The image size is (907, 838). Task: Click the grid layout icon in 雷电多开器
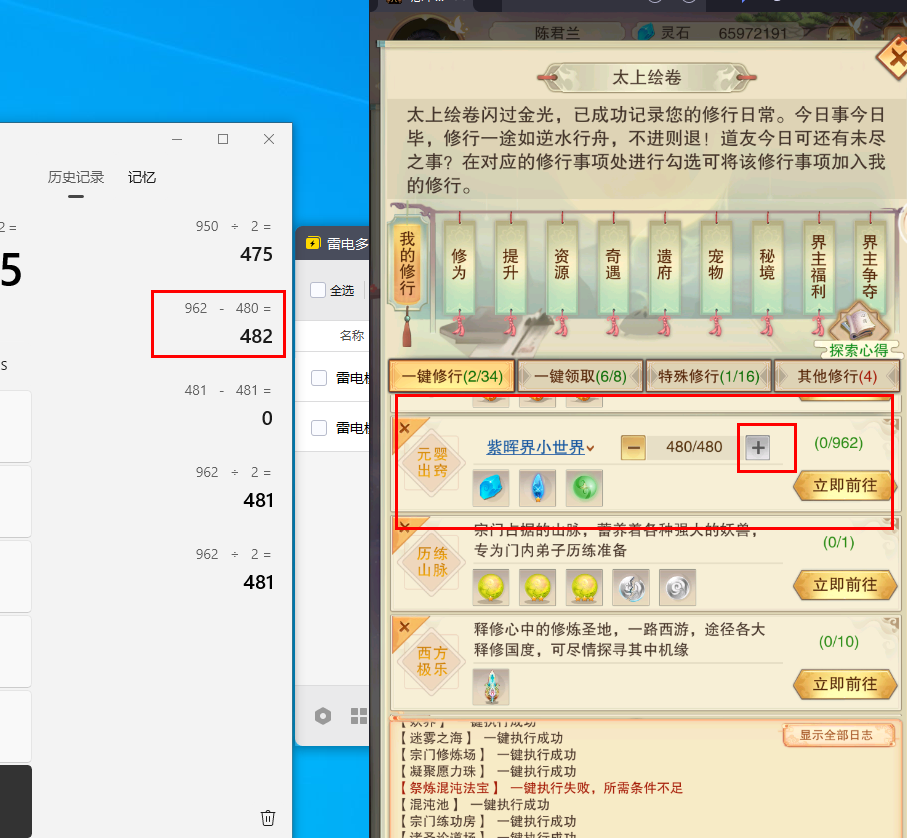pos(359,716)
